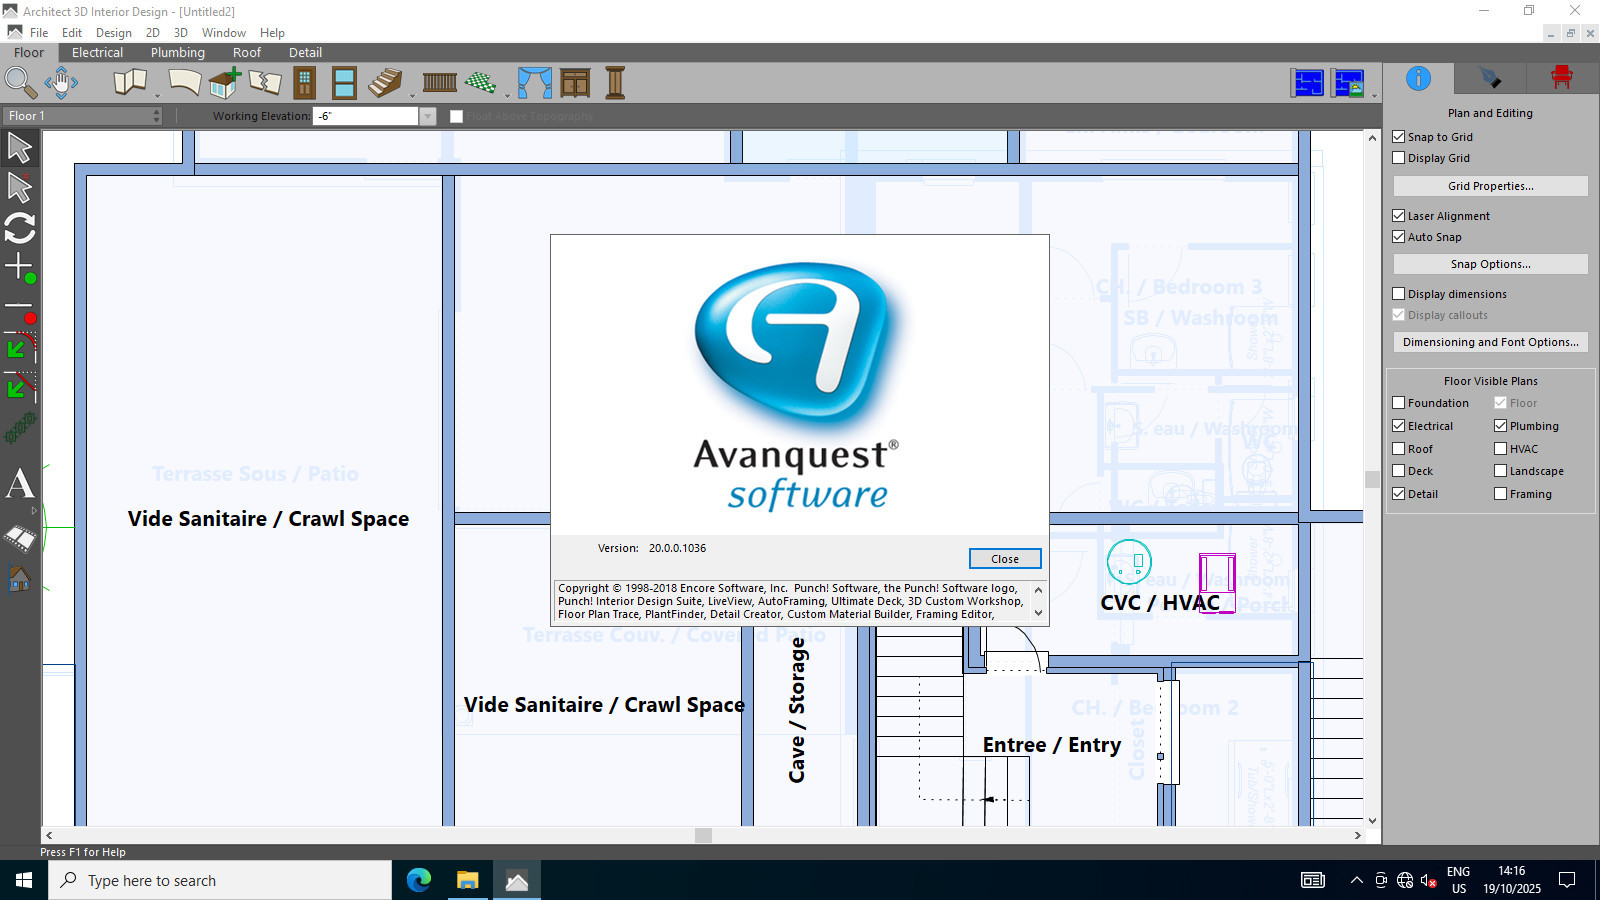Select the Zoom magnifier tool

[20, 82]
